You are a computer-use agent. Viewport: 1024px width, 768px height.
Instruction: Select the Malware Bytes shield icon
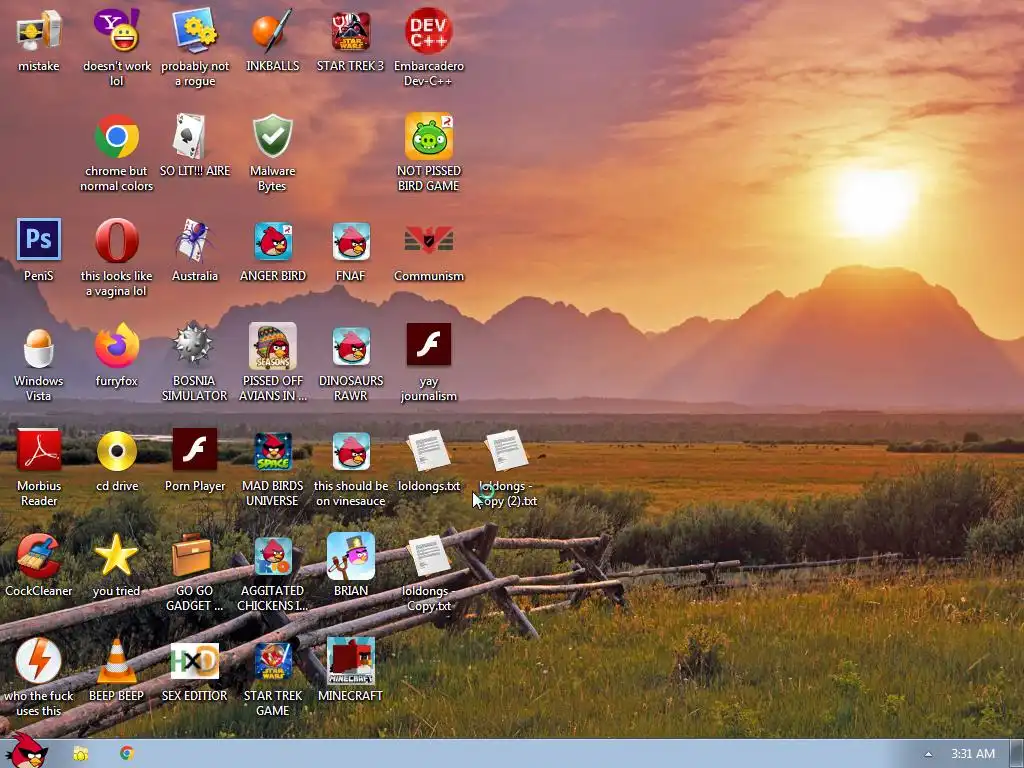point(272,136)
